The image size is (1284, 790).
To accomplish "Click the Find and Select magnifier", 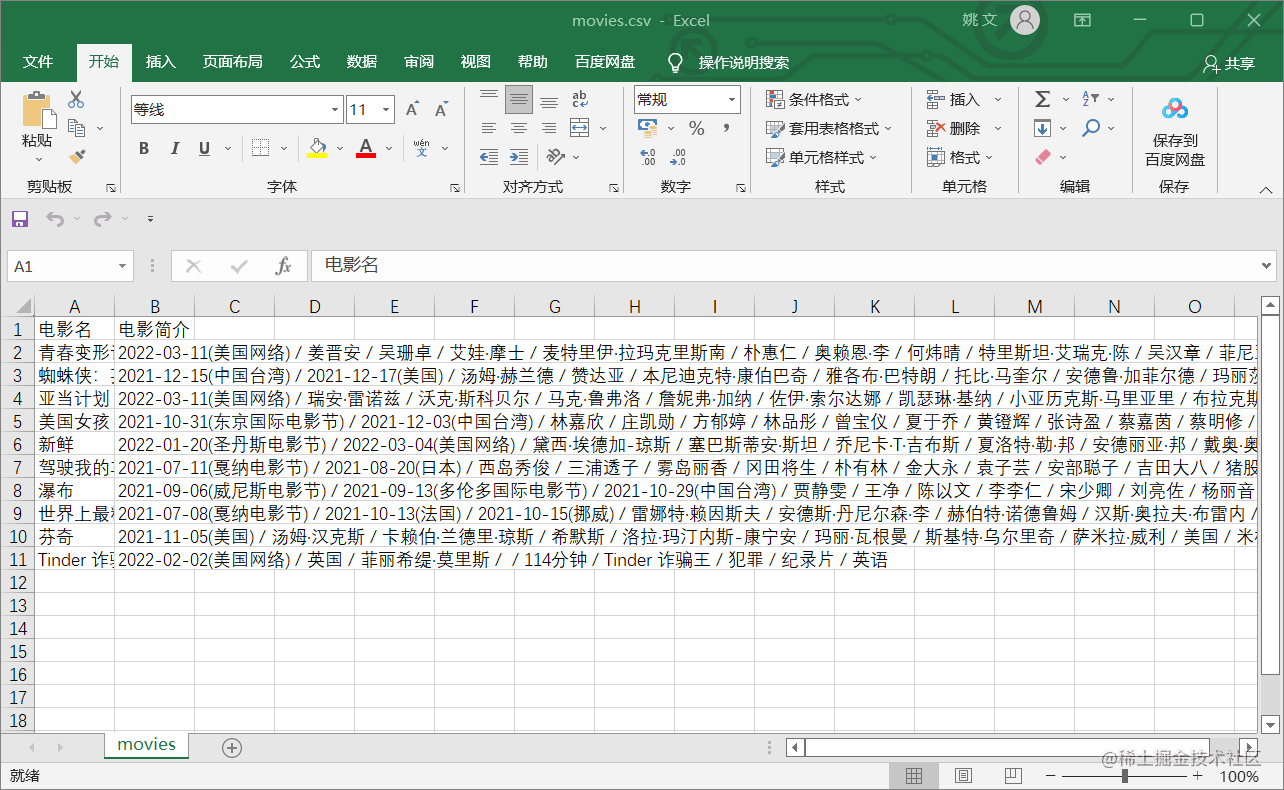I will click(1091, 128).
